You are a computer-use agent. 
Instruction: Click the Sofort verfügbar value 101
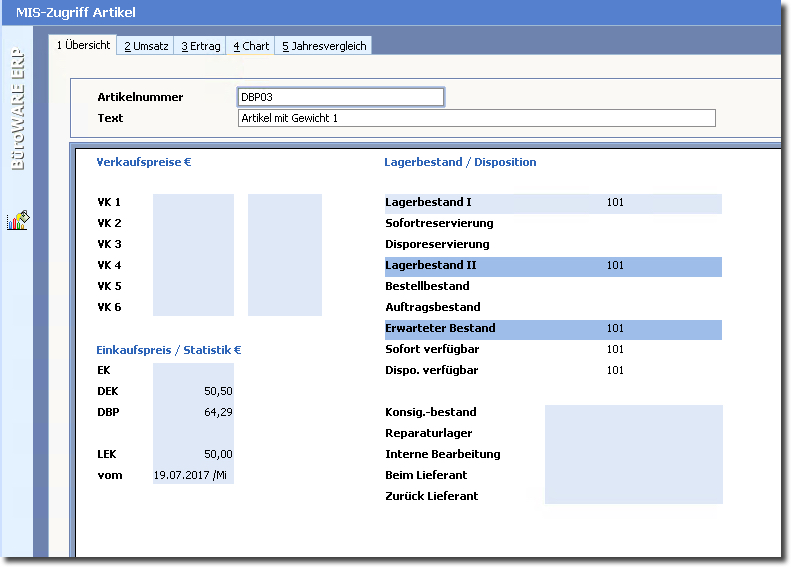point(615,350)
